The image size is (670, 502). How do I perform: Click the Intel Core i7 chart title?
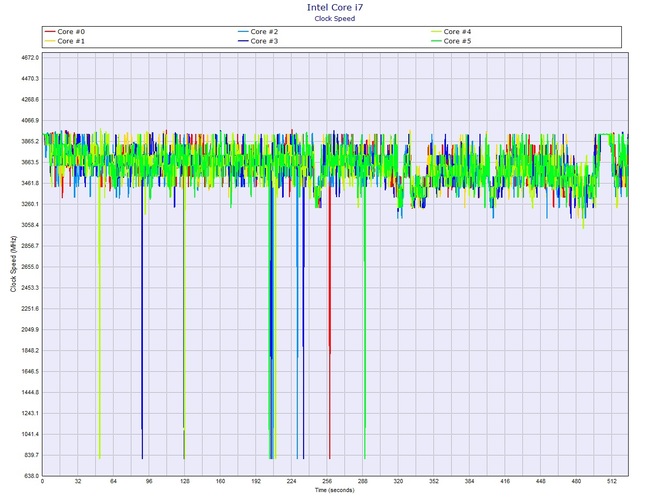pyautogui.click(x=335, y=7)
